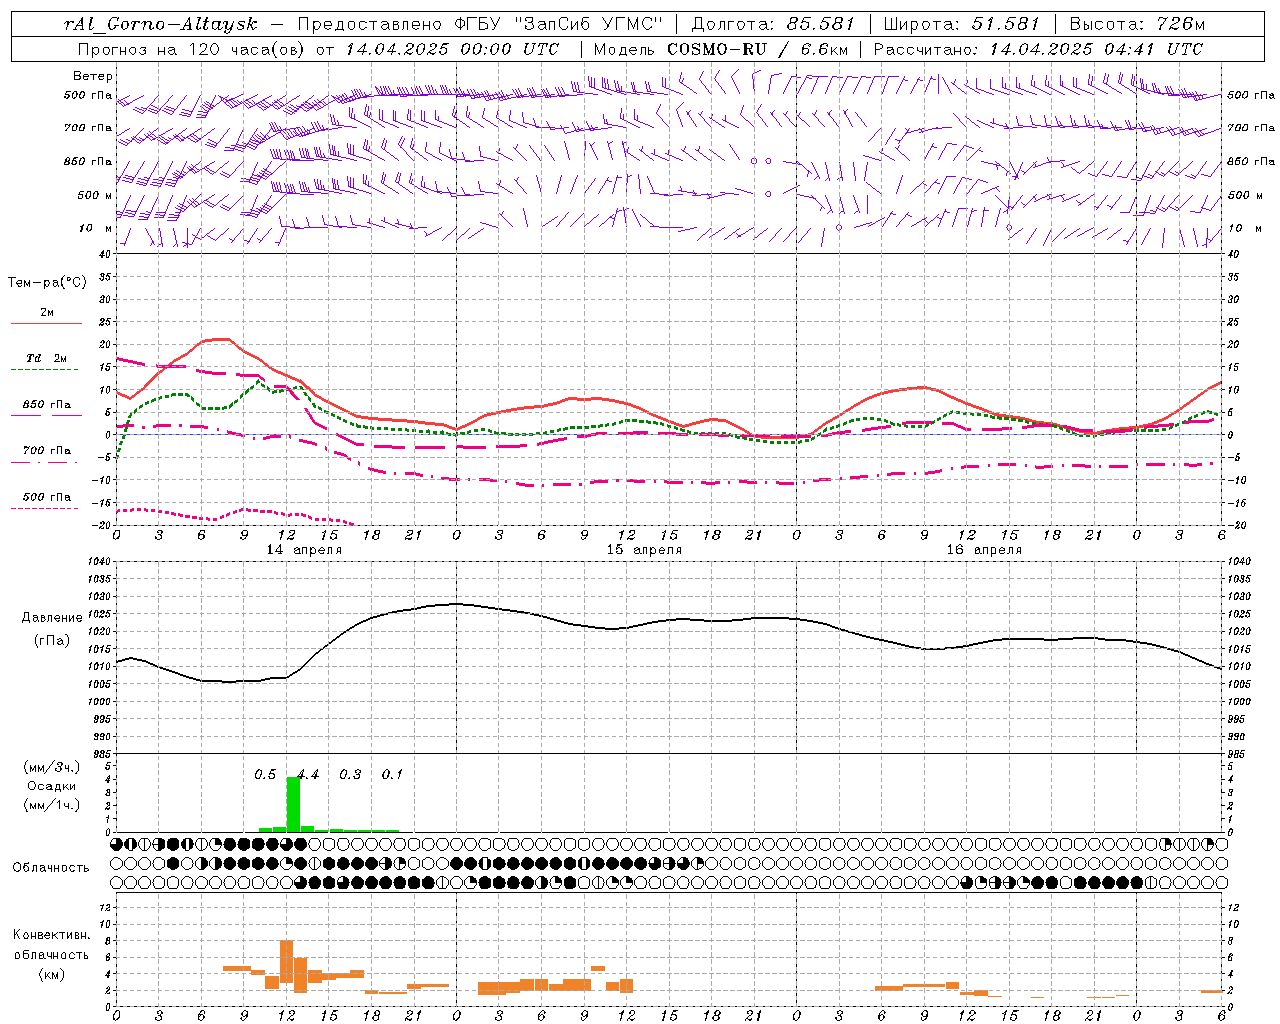This screenshot has height=1024, width=1280.
Task: Click the Осадки panel label
Action: tap(51, 786)
